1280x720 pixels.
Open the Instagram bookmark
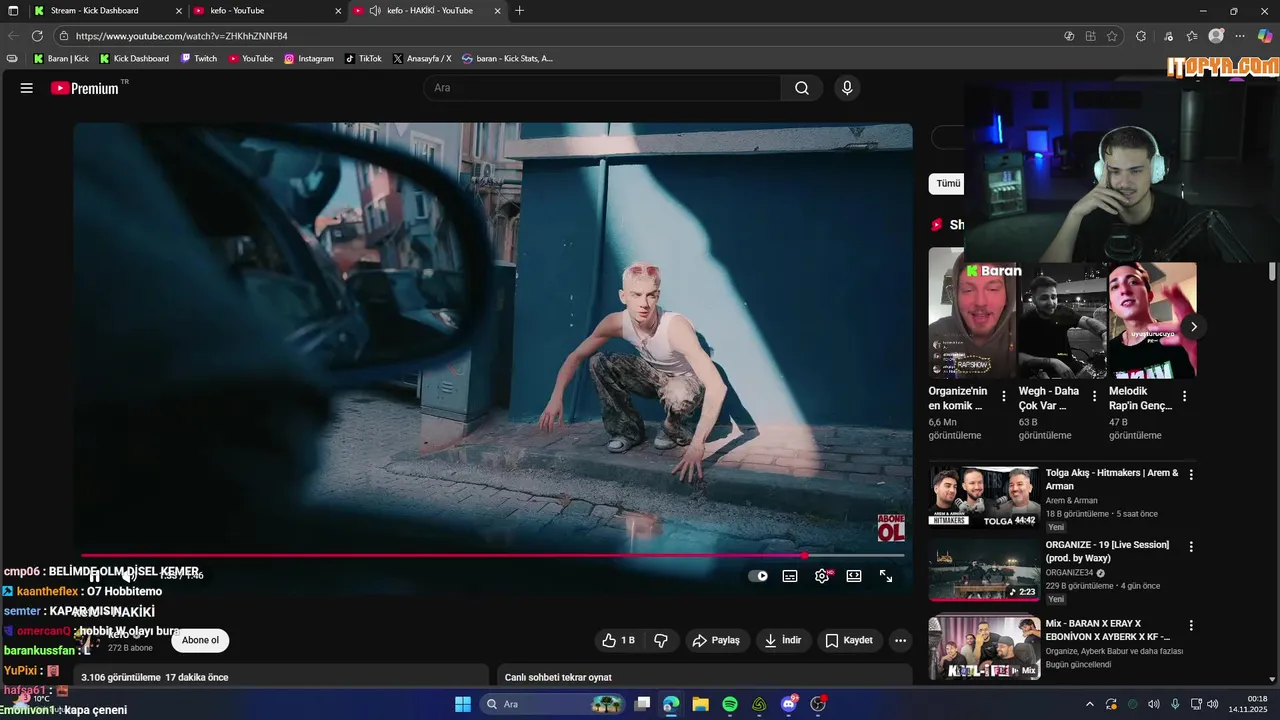click(x=309, y=58)
